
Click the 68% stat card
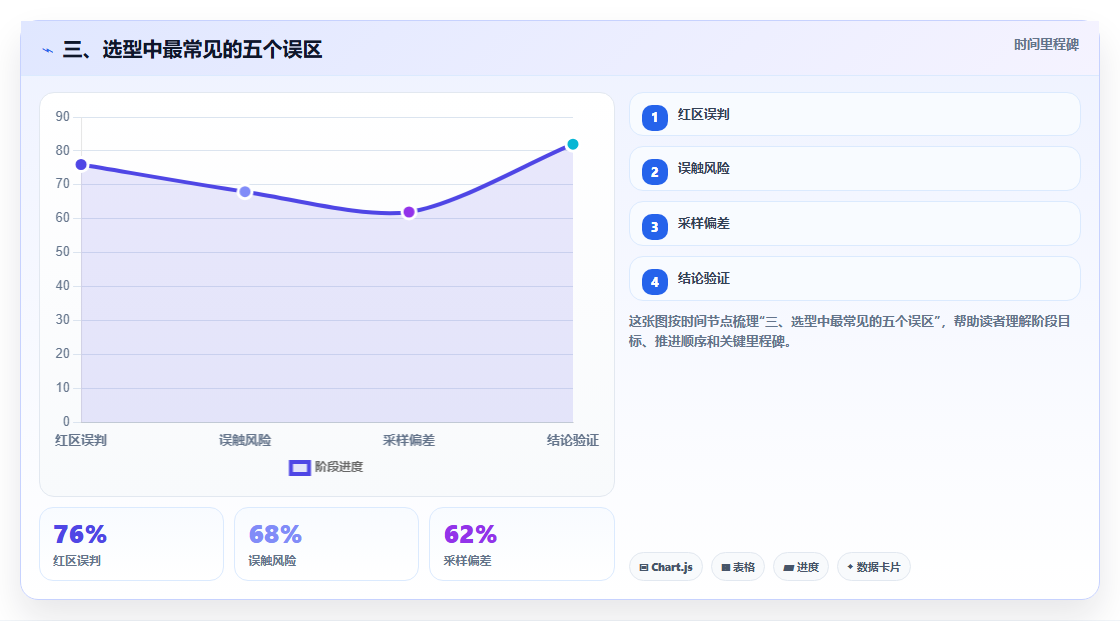pyautogui.click(x=326, y=545)
